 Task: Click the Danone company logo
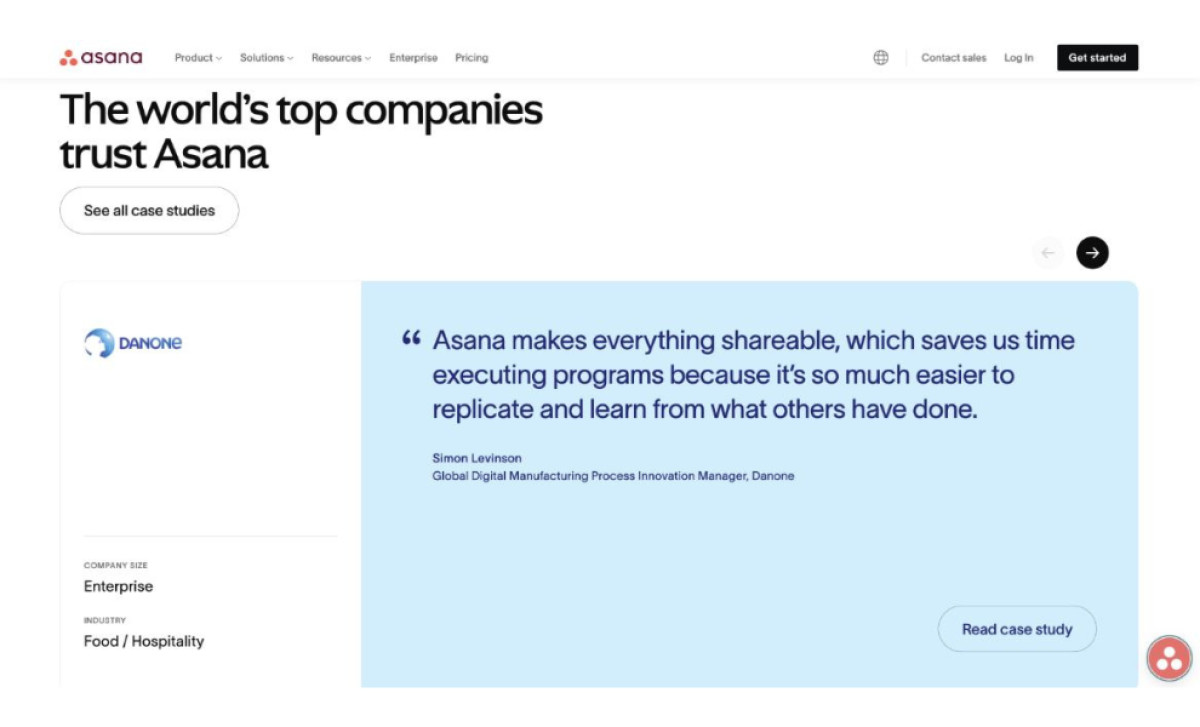[131, 343]
